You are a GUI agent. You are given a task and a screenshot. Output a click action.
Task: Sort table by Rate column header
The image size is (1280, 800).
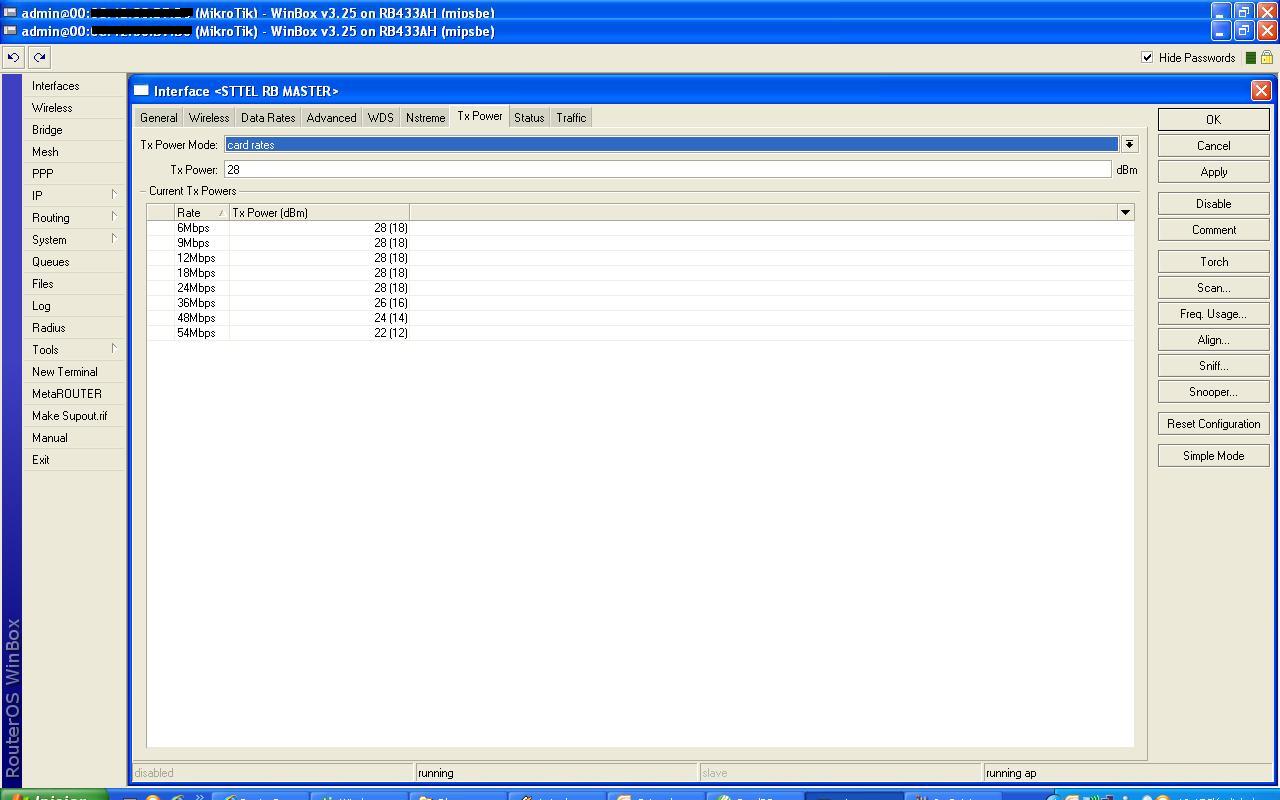[x=202, y=212]
